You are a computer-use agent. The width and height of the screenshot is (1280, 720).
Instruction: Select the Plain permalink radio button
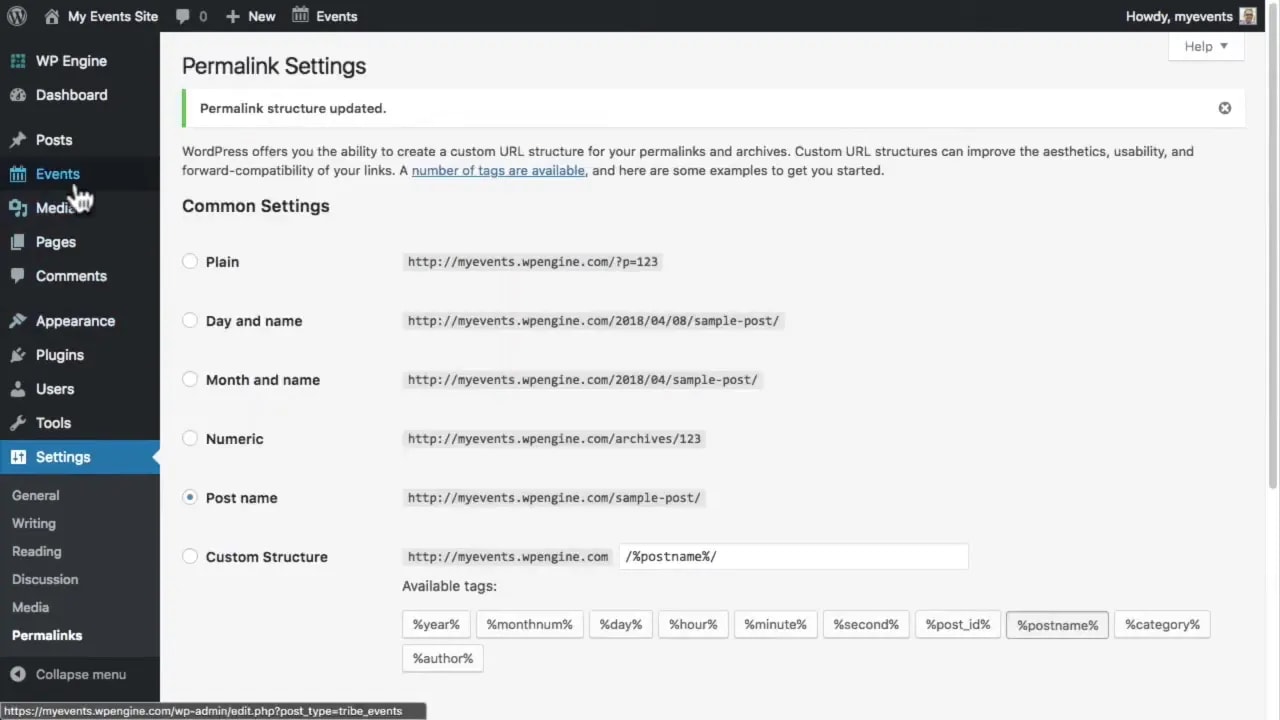click(x=190, y=261)
